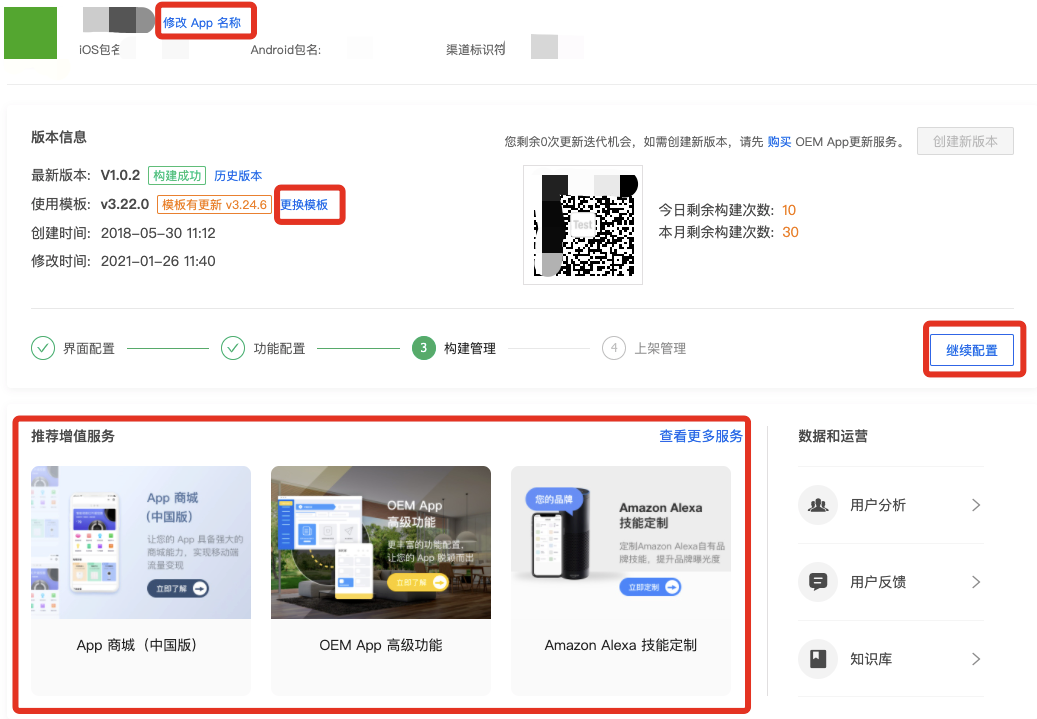Click the 更换模板 link

pos(308,204)
